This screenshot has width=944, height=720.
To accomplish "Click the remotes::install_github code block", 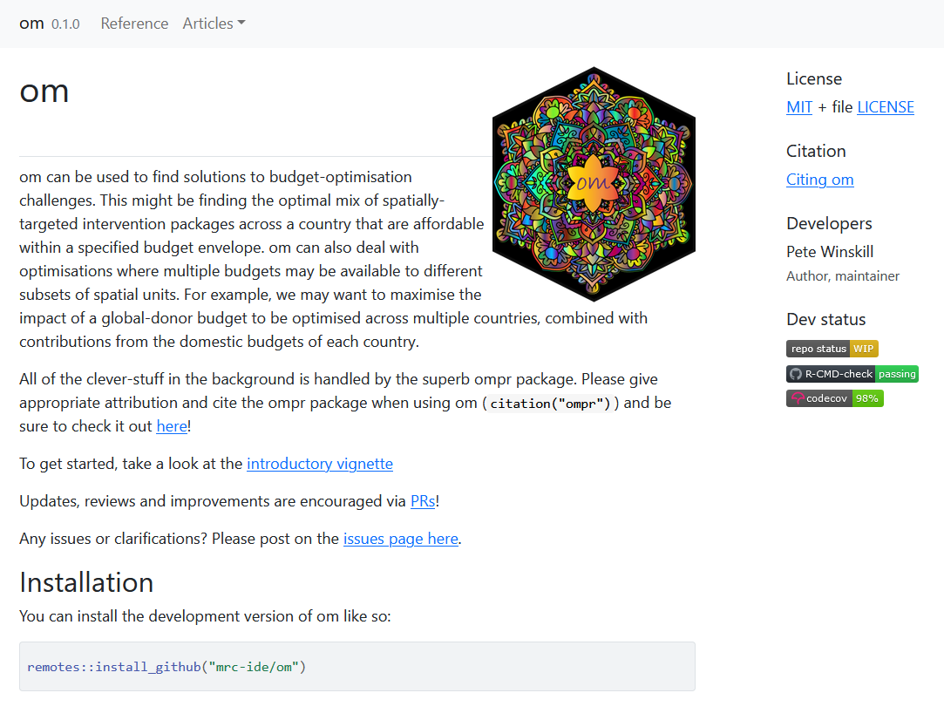I will click(357, 666).
